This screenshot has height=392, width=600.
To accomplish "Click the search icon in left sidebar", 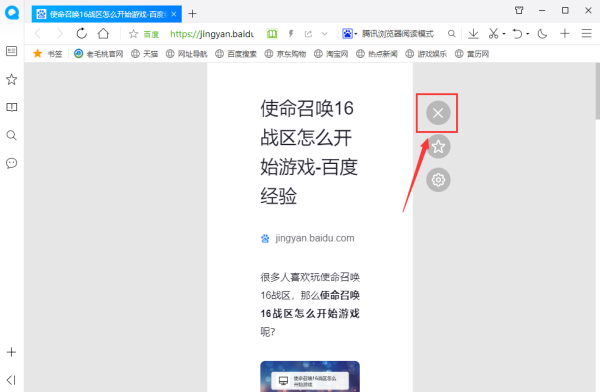I will [x=12, y=135].
